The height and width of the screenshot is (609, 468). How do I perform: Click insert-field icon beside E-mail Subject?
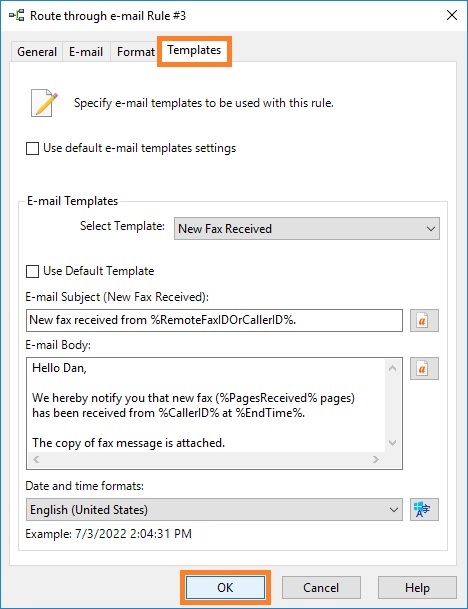(x=424, y=320)
